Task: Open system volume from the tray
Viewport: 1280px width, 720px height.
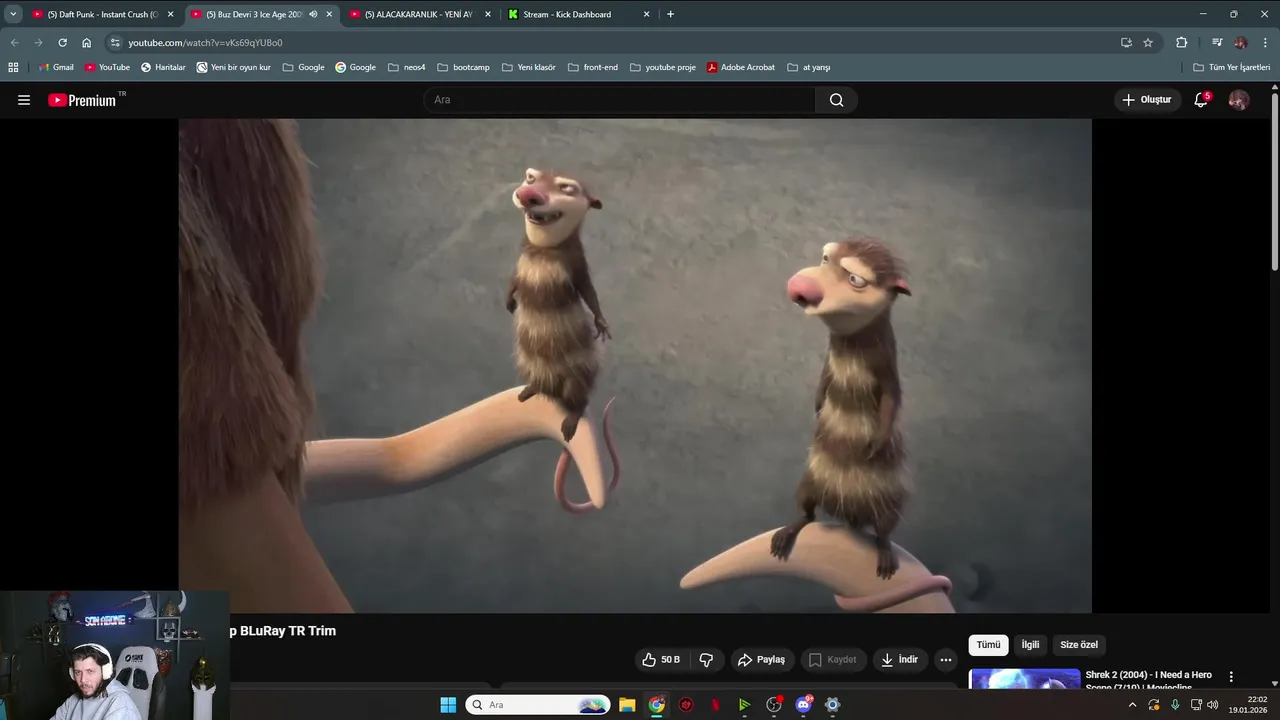Action: point(1212,705)
